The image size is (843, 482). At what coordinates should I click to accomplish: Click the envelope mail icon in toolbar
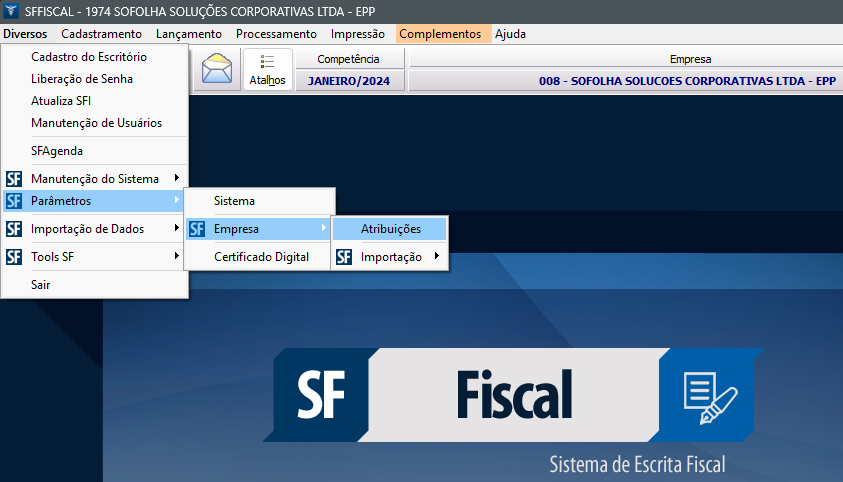[216, 70]
